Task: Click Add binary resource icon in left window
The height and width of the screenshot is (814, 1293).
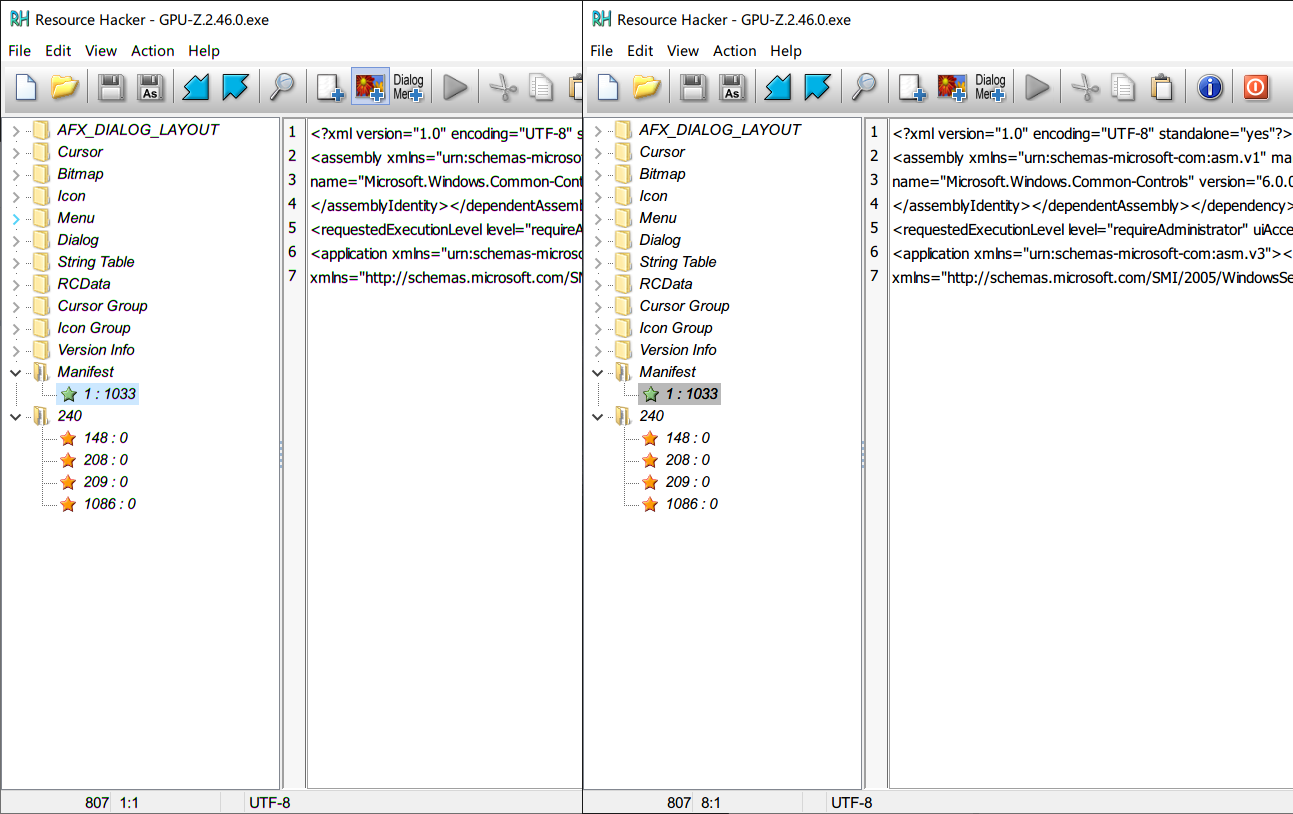Action: [x=330, y=87]
